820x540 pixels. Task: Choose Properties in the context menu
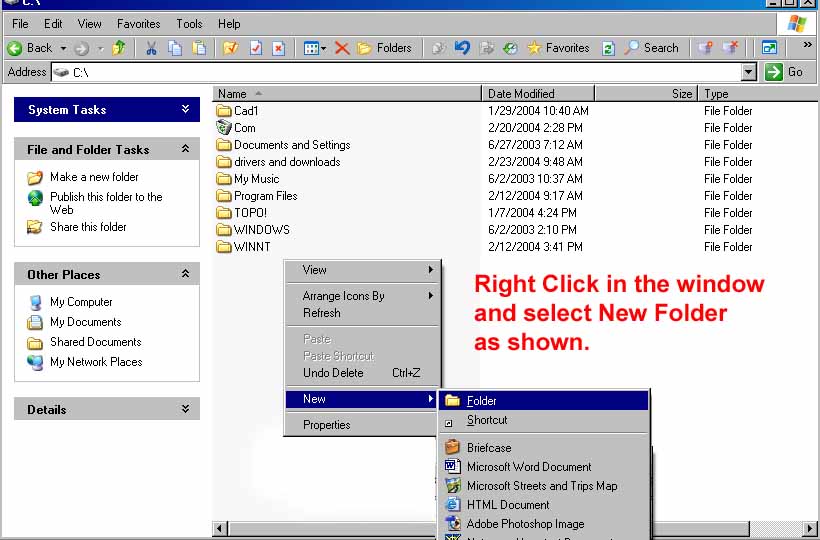point(326,425)
